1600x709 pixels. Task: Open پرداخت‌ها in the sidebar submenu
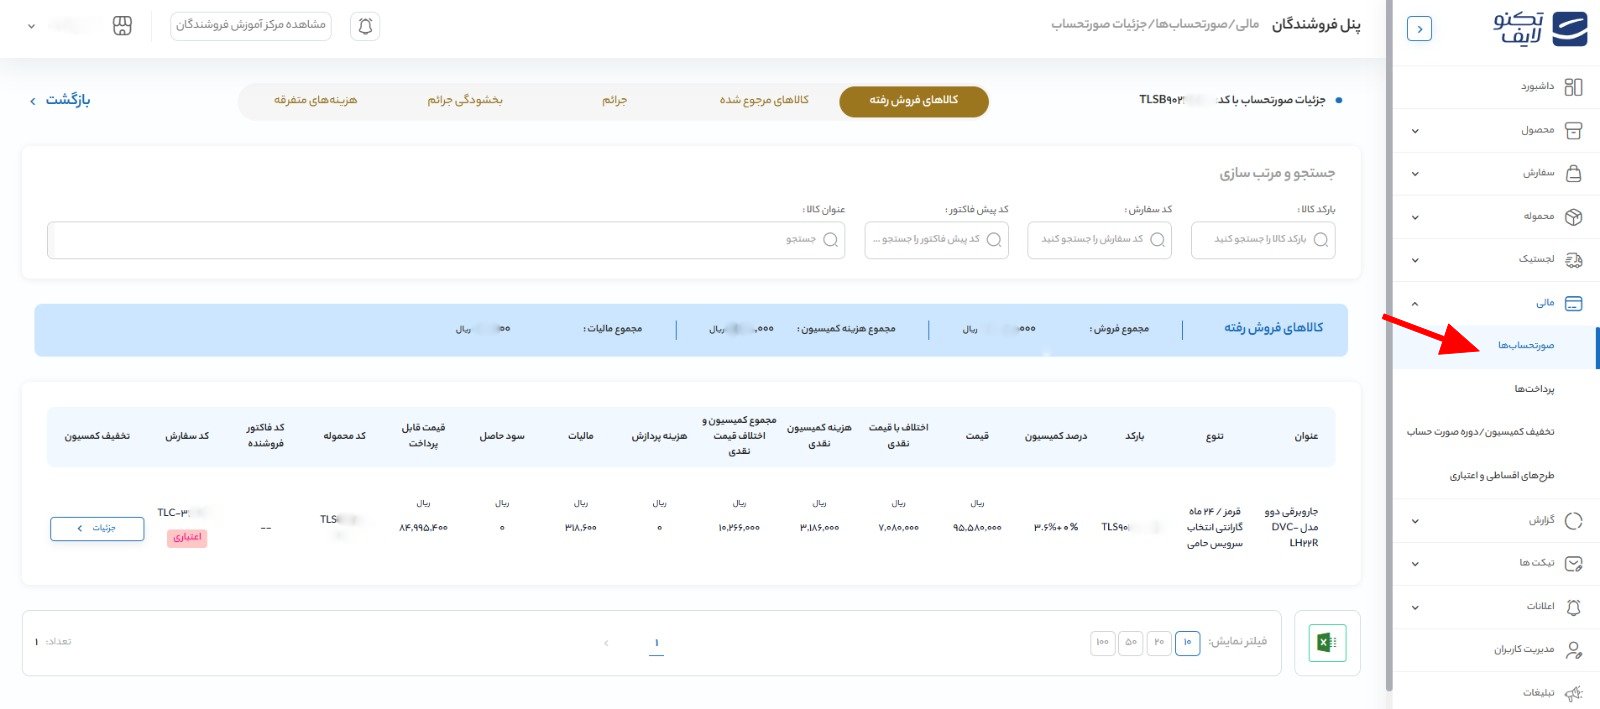pyautogui.click(x=1533, y=389)
